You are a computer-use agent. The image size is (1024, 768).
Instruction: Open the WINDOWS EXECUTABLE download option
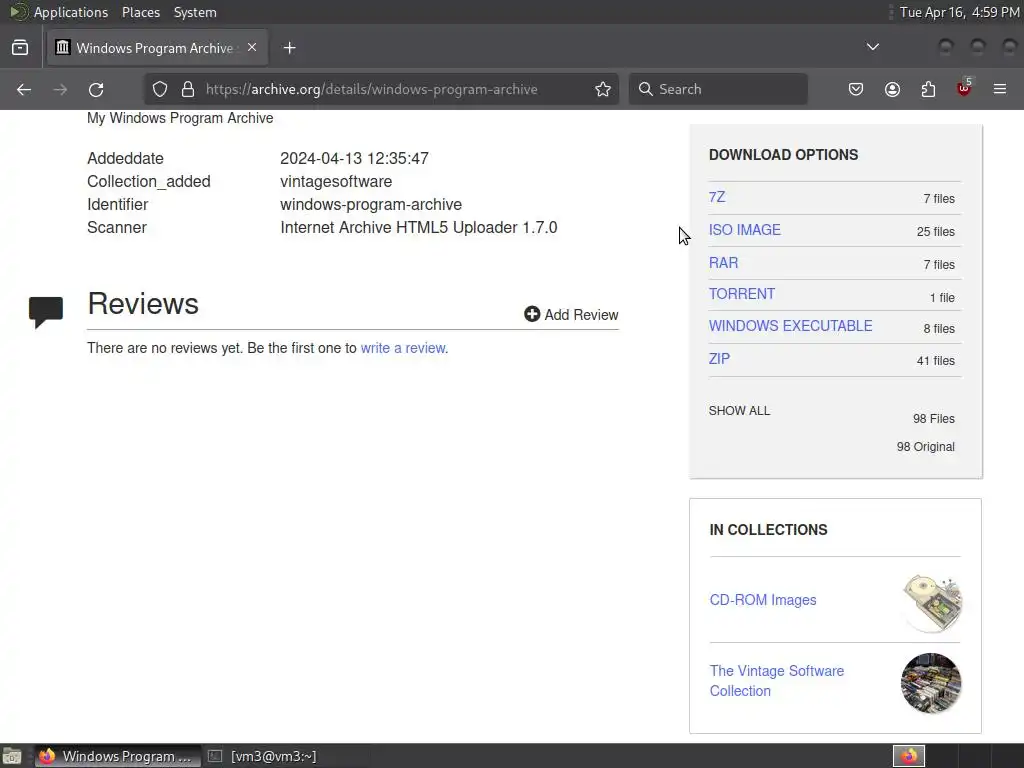[790, 326]
